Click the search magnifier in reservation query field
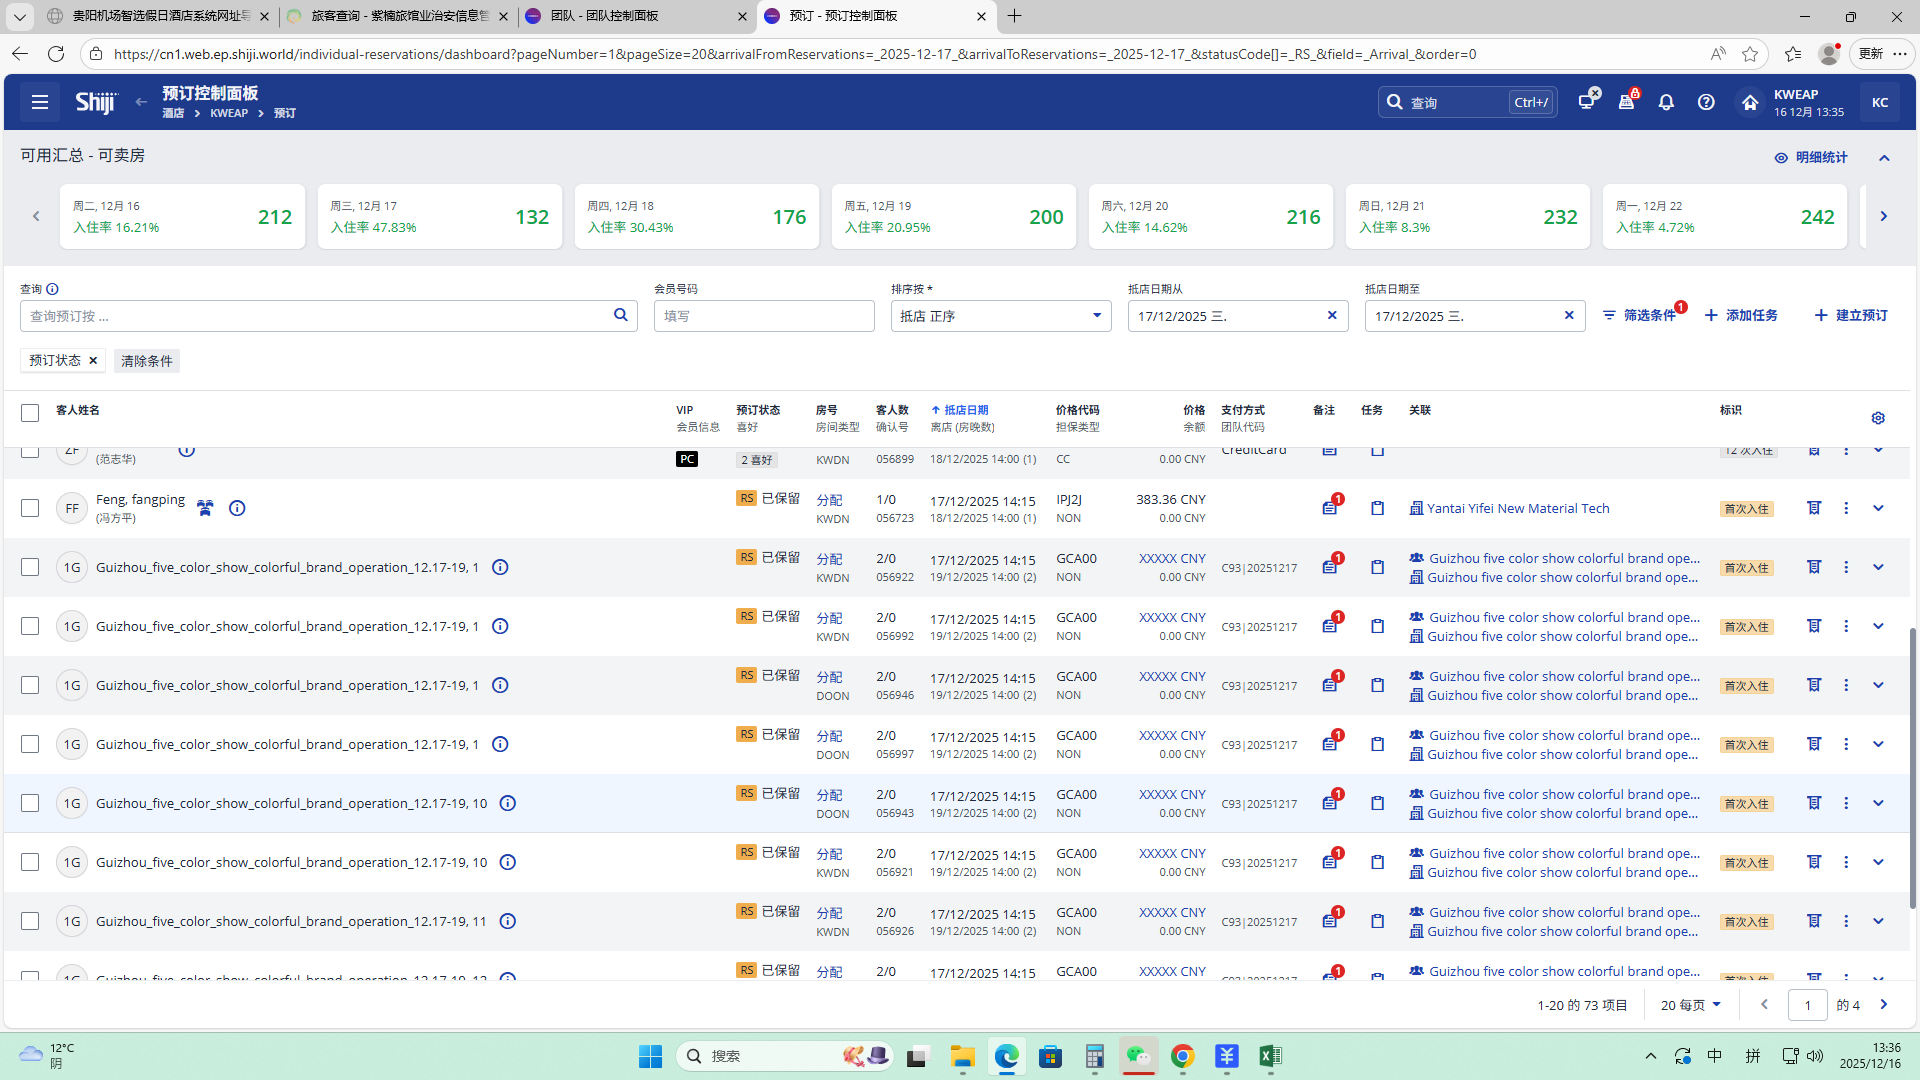1920x1080 pixels. click(620, 315)
